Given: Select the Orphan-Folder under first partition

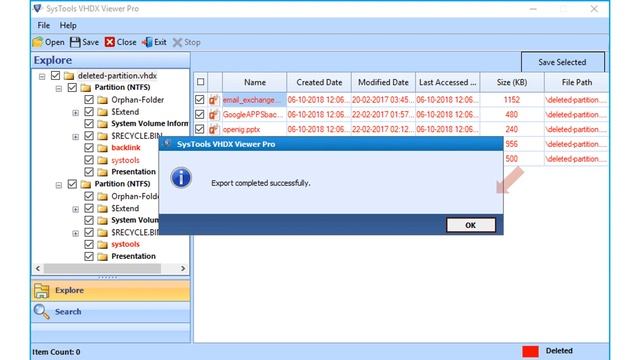Looking at the screenshot, I should coord(138,100).
